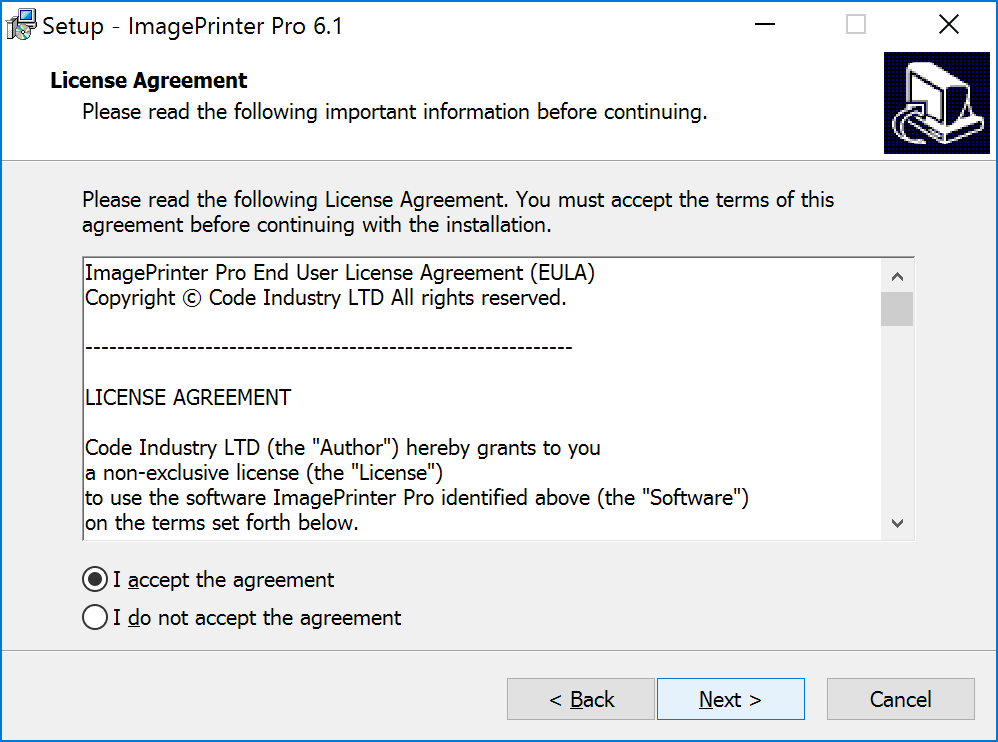Screen dimensions: 998x742
Task: Click the license text scroll up arrow
Action: (897, 276)
